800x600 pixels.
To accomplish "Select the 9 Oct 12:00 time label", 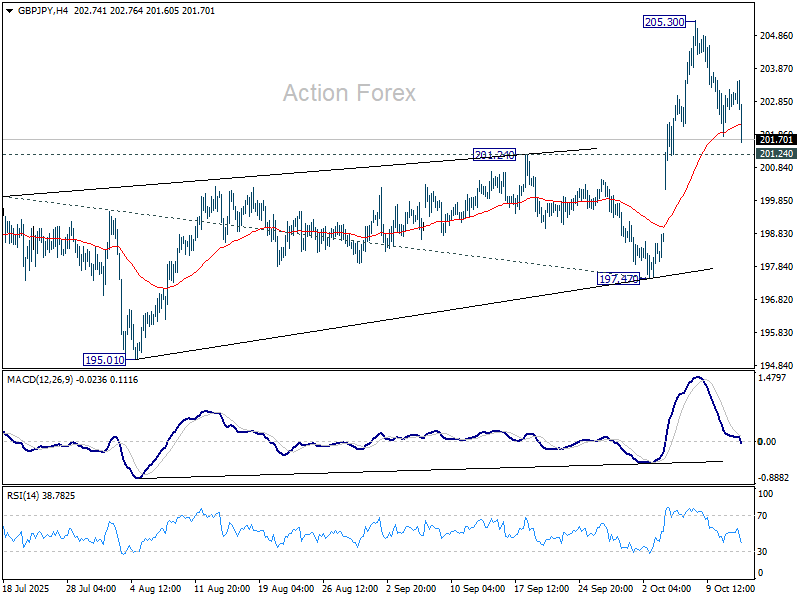I will [x=730, y=589].
